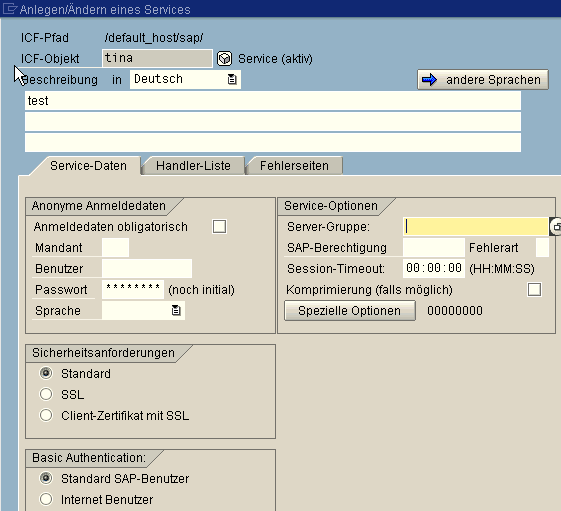The height and width of the screenshot is (511, 561).
Task: Expand the Sprache dropdown list
Action: [x=176, y=310]
